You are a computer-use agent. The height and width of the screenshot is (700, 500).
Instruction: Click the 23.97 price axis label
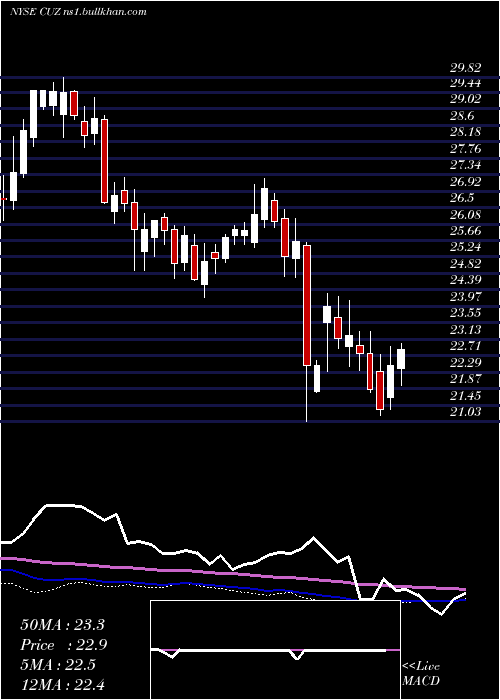(466, 296)
